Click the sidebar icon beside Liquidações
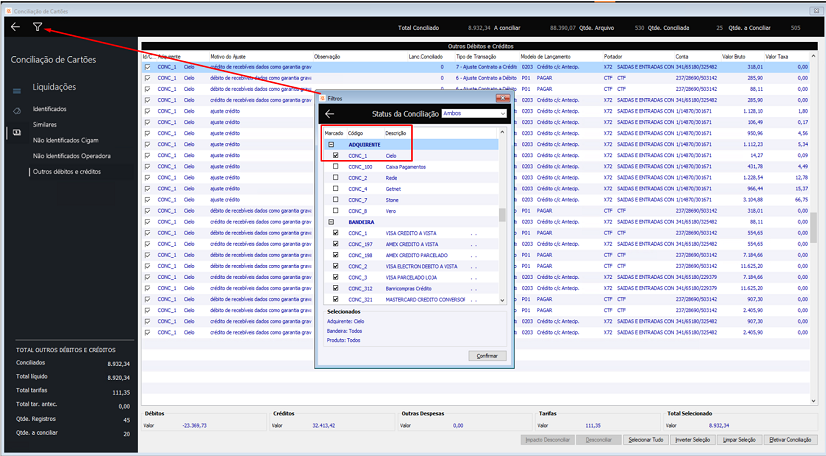Viewport: 826px width, 456px height. [x=17, y=91]
